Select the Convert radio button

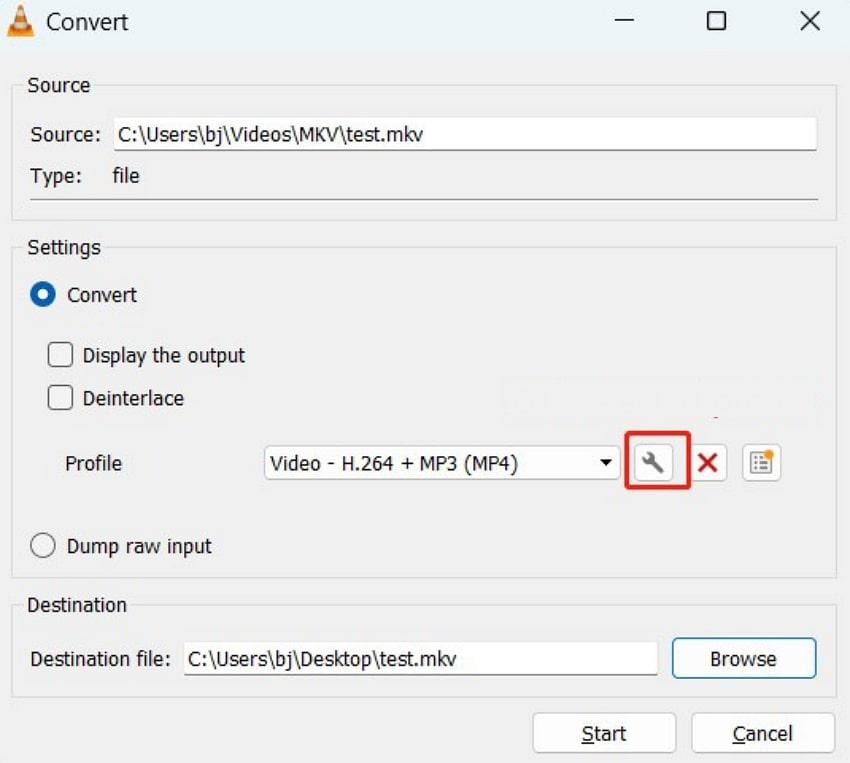[42, 295]
